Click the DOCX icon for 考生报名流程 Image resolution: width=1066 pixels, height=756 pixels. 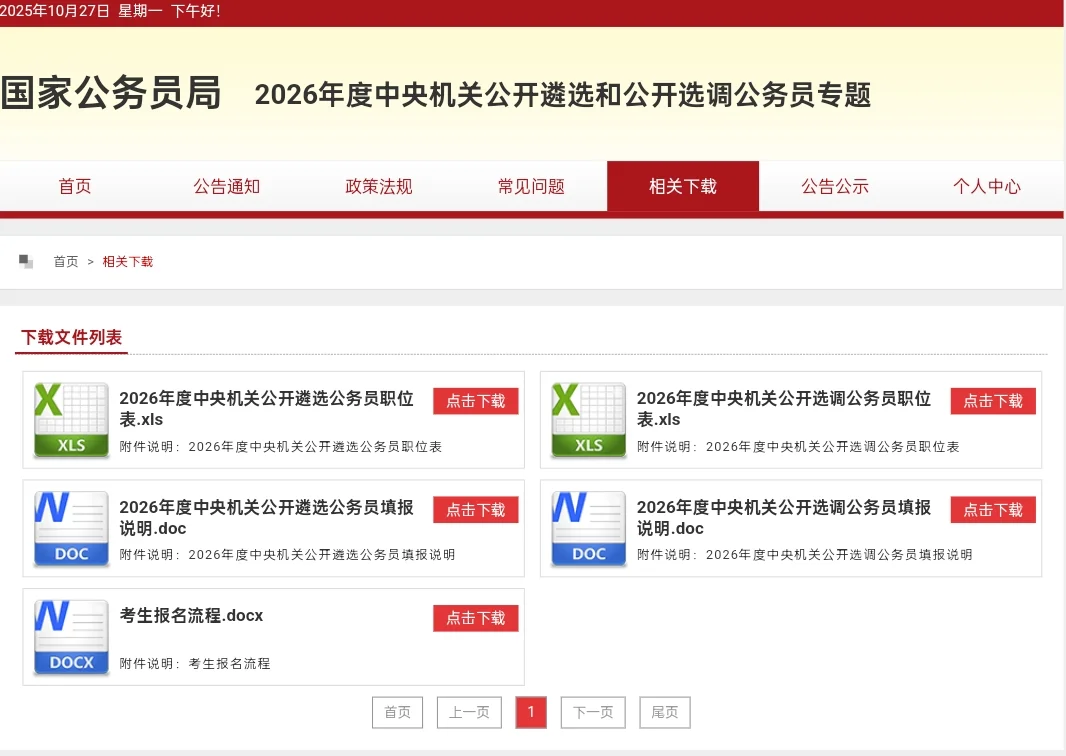[71, 636]
